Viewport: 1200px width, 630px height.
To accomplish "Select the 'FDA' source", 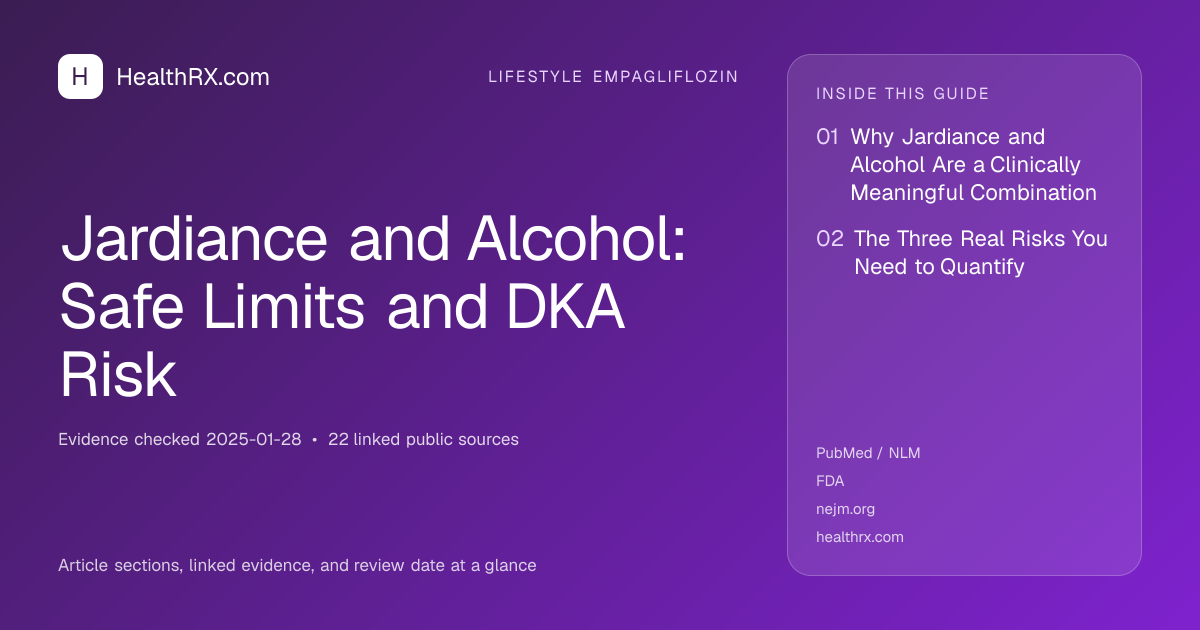I will [830, 481].
